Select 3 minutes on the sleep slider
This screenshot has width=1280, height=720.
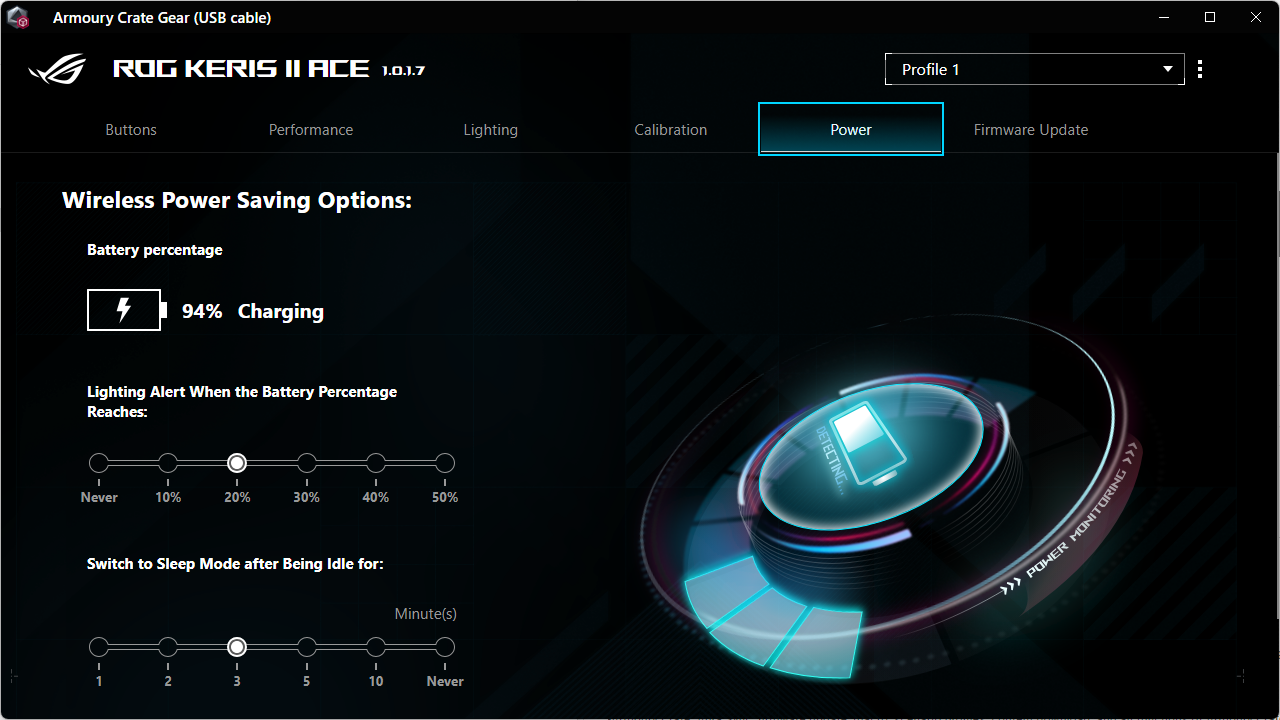point(237,647)
